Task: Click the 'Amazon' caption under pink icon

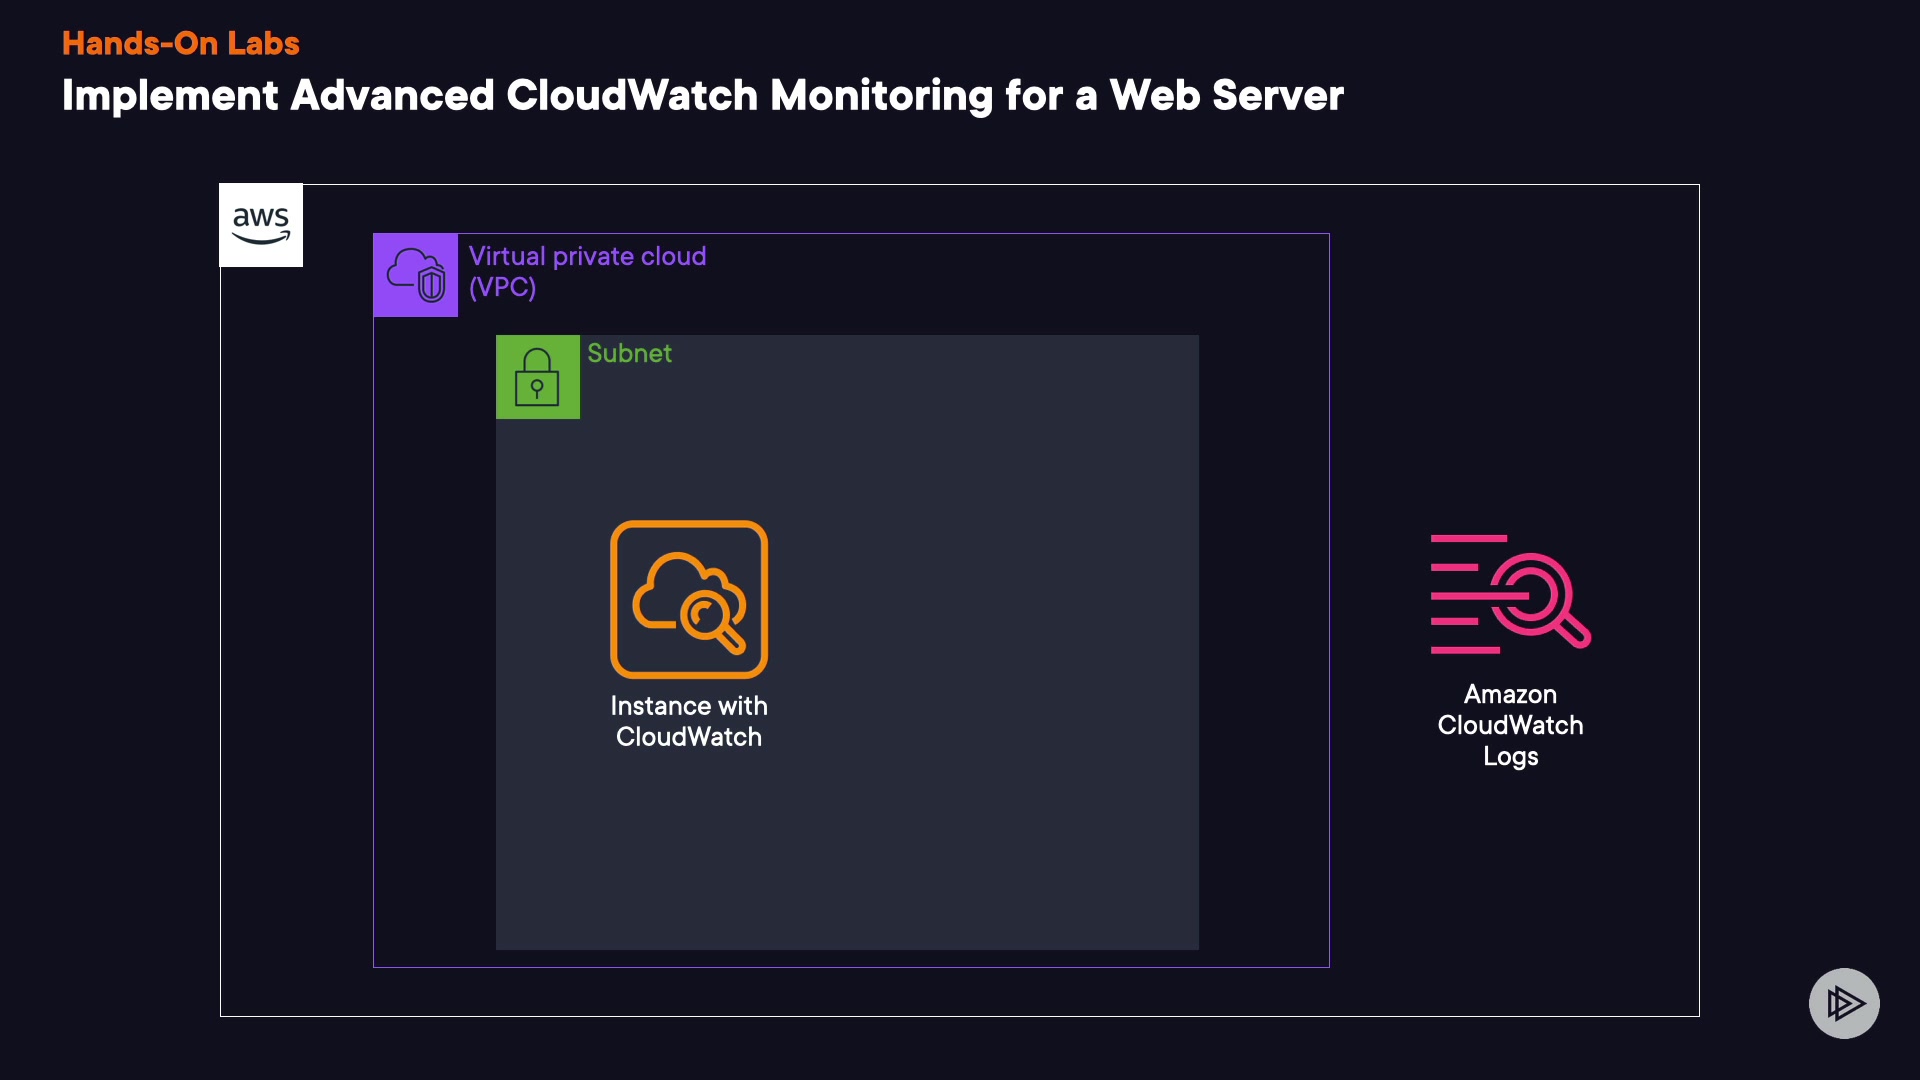Action: 1510,694
